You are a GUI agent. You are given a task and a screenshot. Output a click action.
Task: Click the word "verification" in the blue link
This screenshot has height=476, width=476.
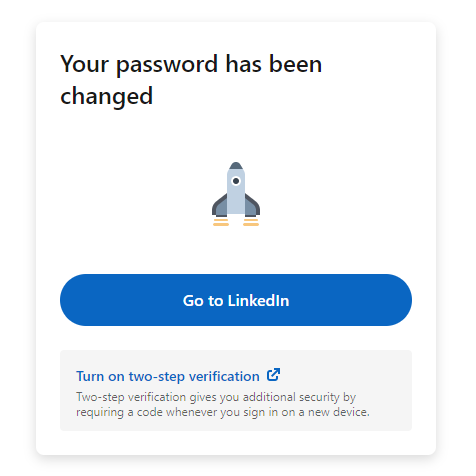click(224, 376)
